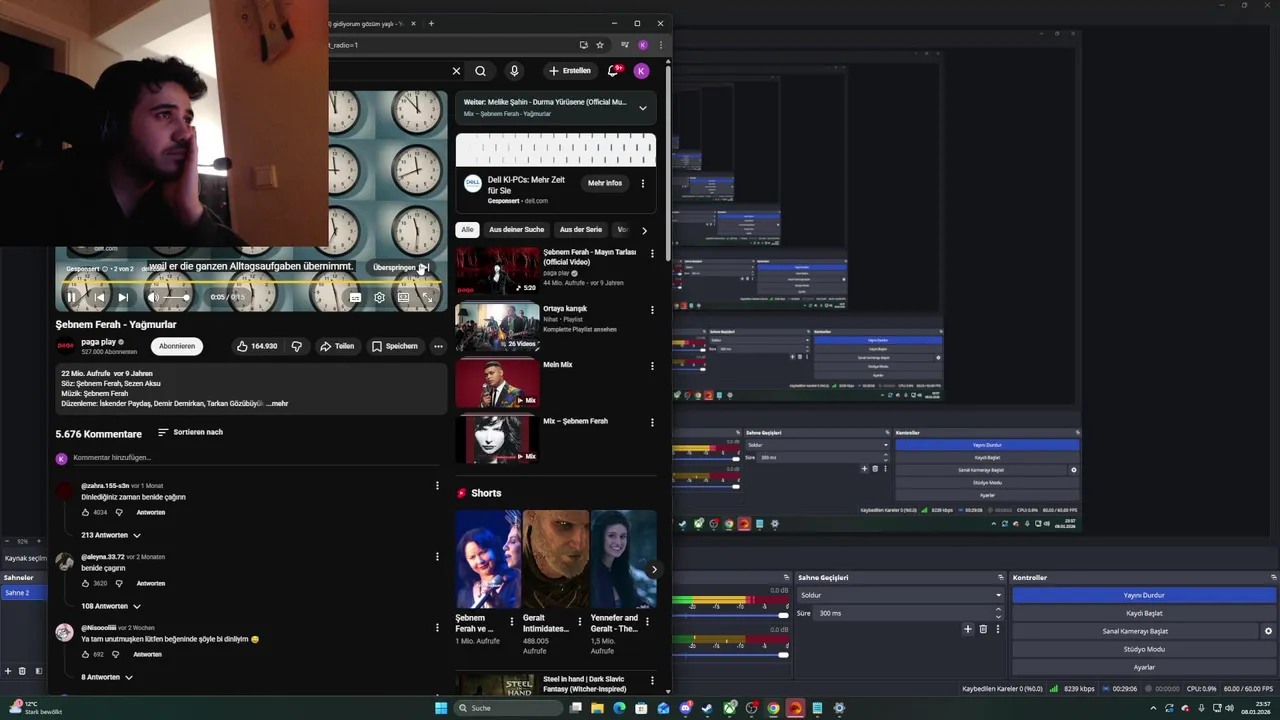Viewport: 1280px width, 720px height.
Task: Show more filter chips with arrow
Action: 644,230
